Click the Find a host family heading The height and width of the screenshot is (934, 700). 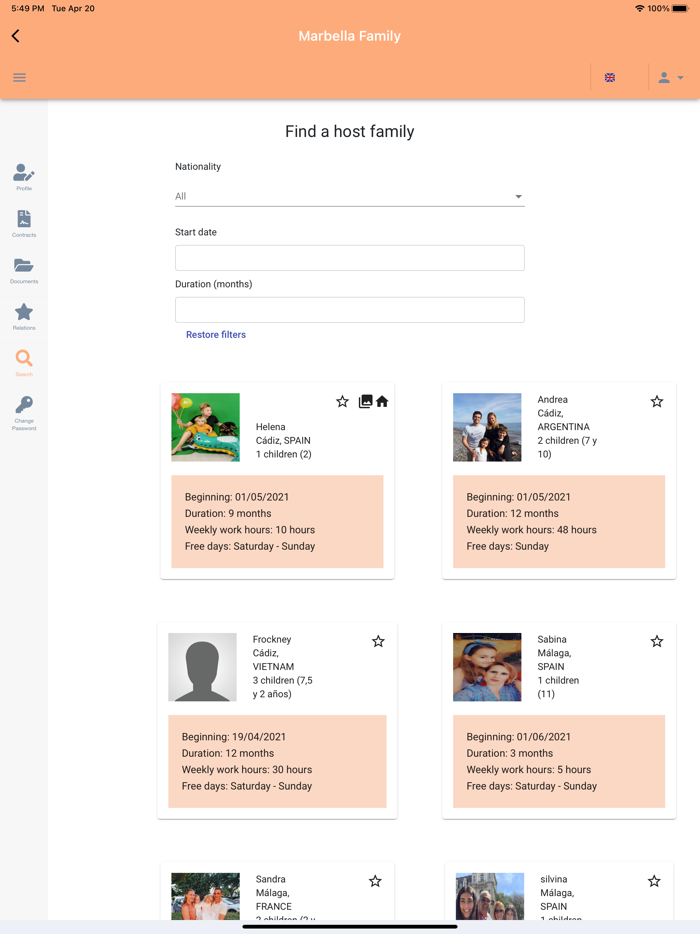coord(350,132)
